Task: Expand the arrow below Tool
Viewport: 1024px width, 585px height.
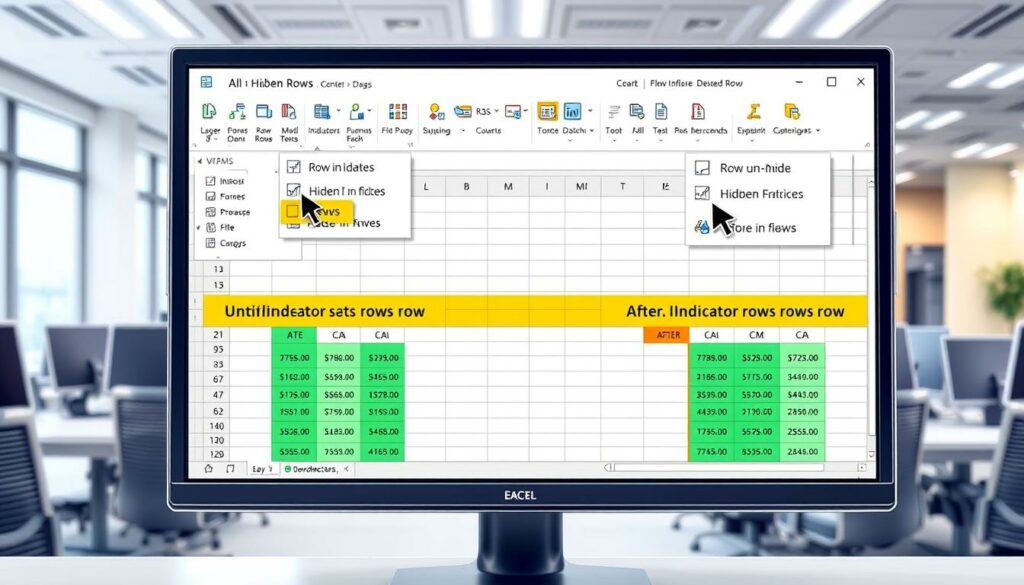Action: 614,140
